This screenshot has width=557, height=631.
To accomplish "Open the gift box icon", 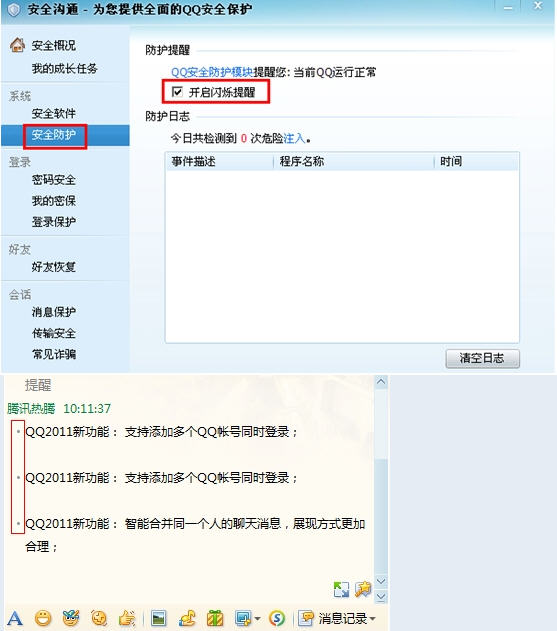I will tap(215, 618).
